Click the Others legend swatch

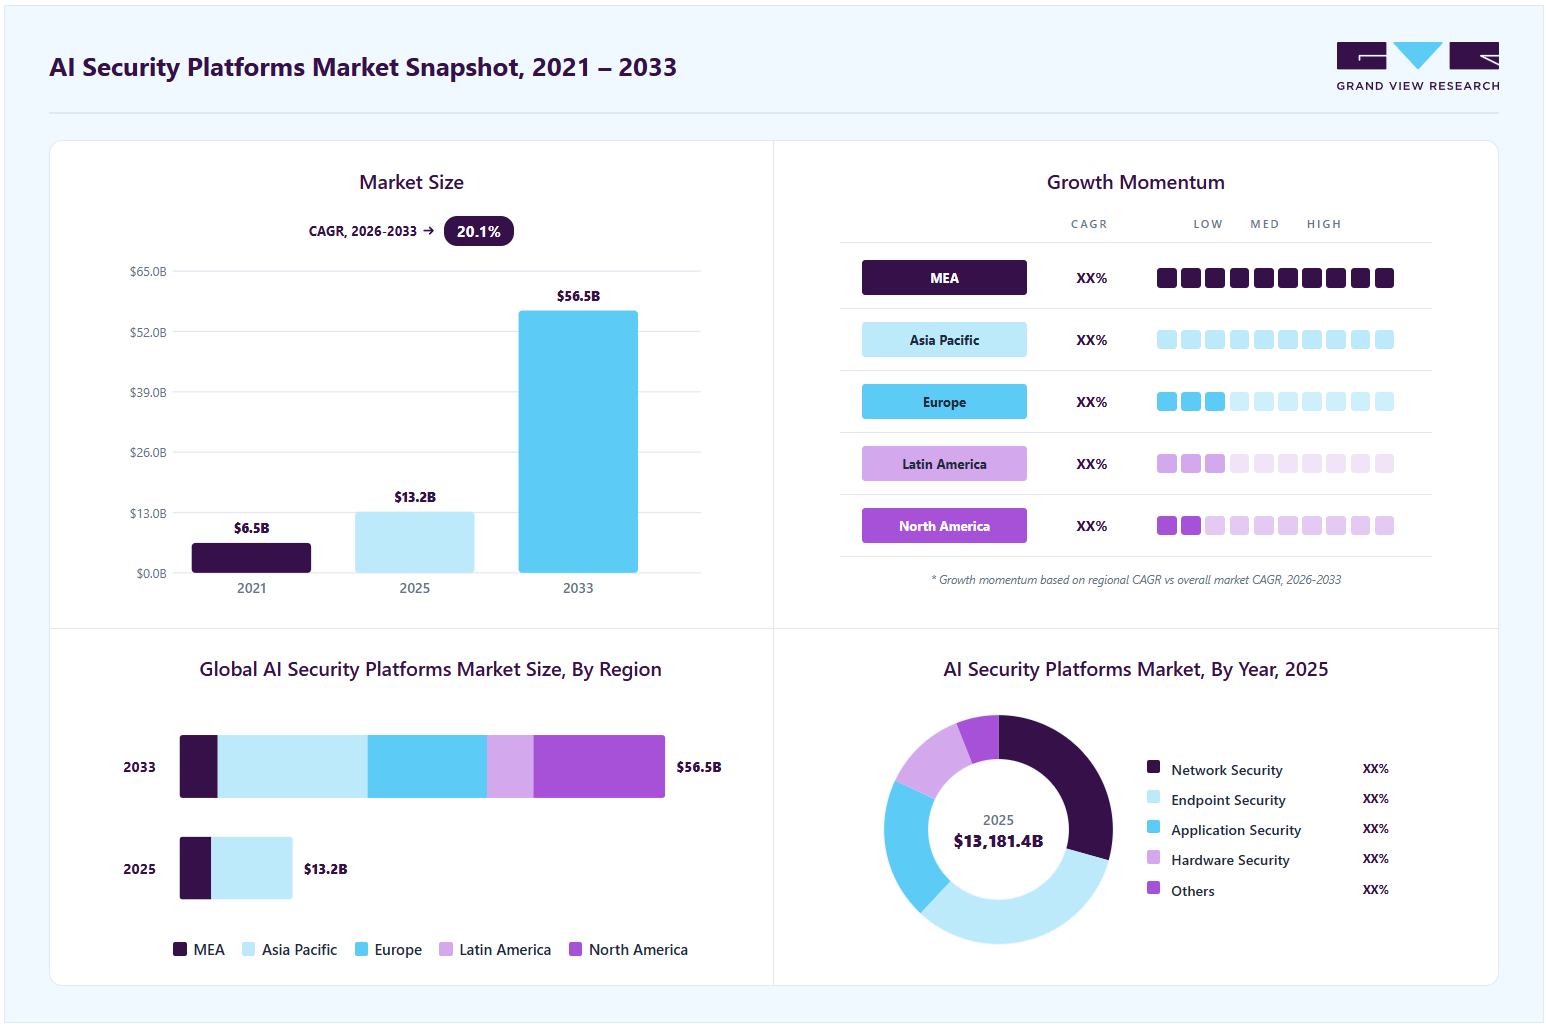tap(1153, 888)
